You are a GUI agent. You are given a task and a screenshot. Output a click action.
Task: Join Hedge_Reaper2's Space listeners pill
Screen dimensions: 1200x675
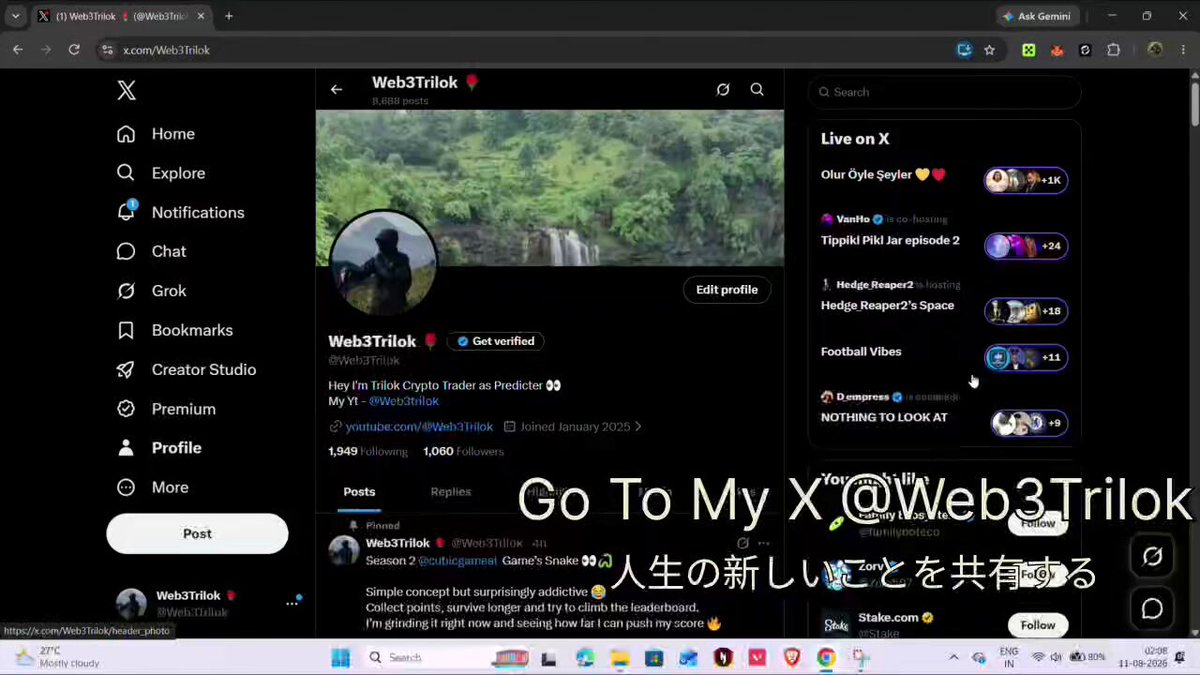1026,311
